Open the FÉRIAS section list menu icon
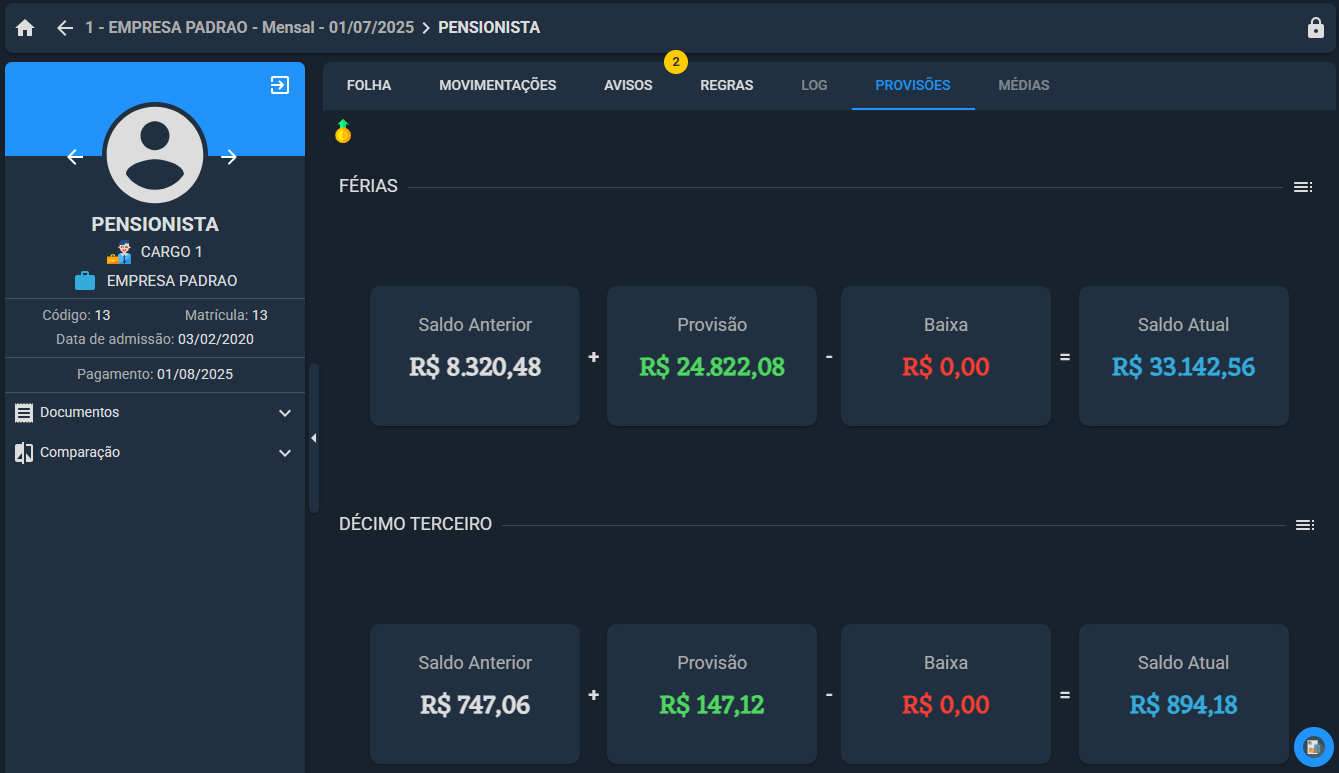 tap(1303, 187)
